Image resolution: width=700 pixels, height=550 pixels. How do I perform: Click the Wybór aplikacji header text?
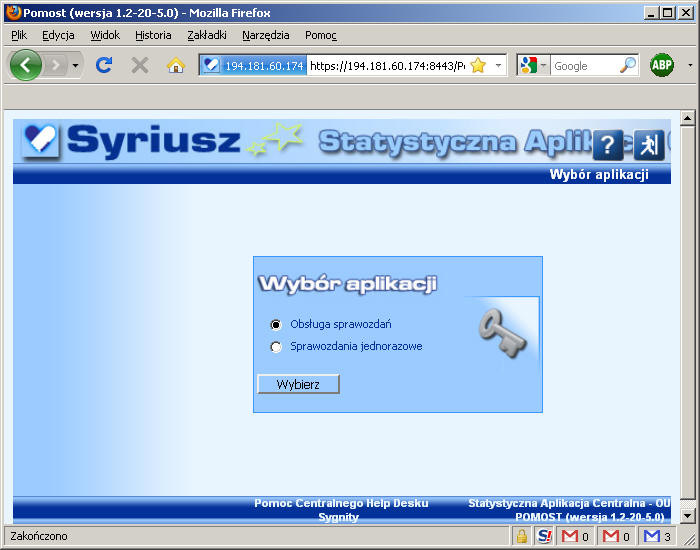599,175
